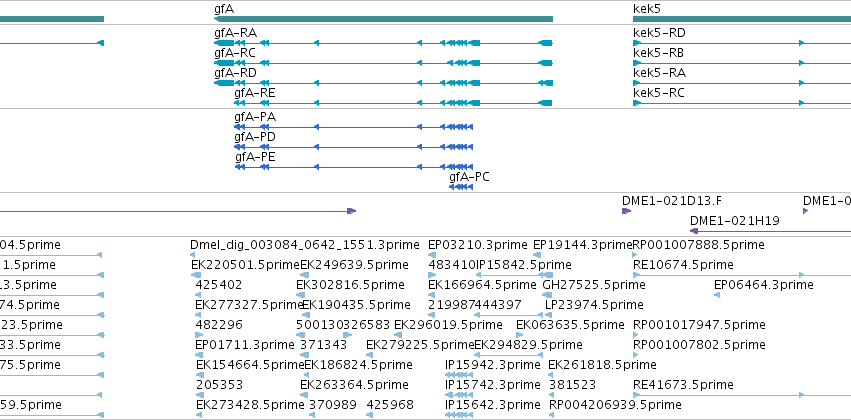Click feature number 425402
Viewport: 851px width, 420px height.
pyautogui.click(x=219, y=285)
